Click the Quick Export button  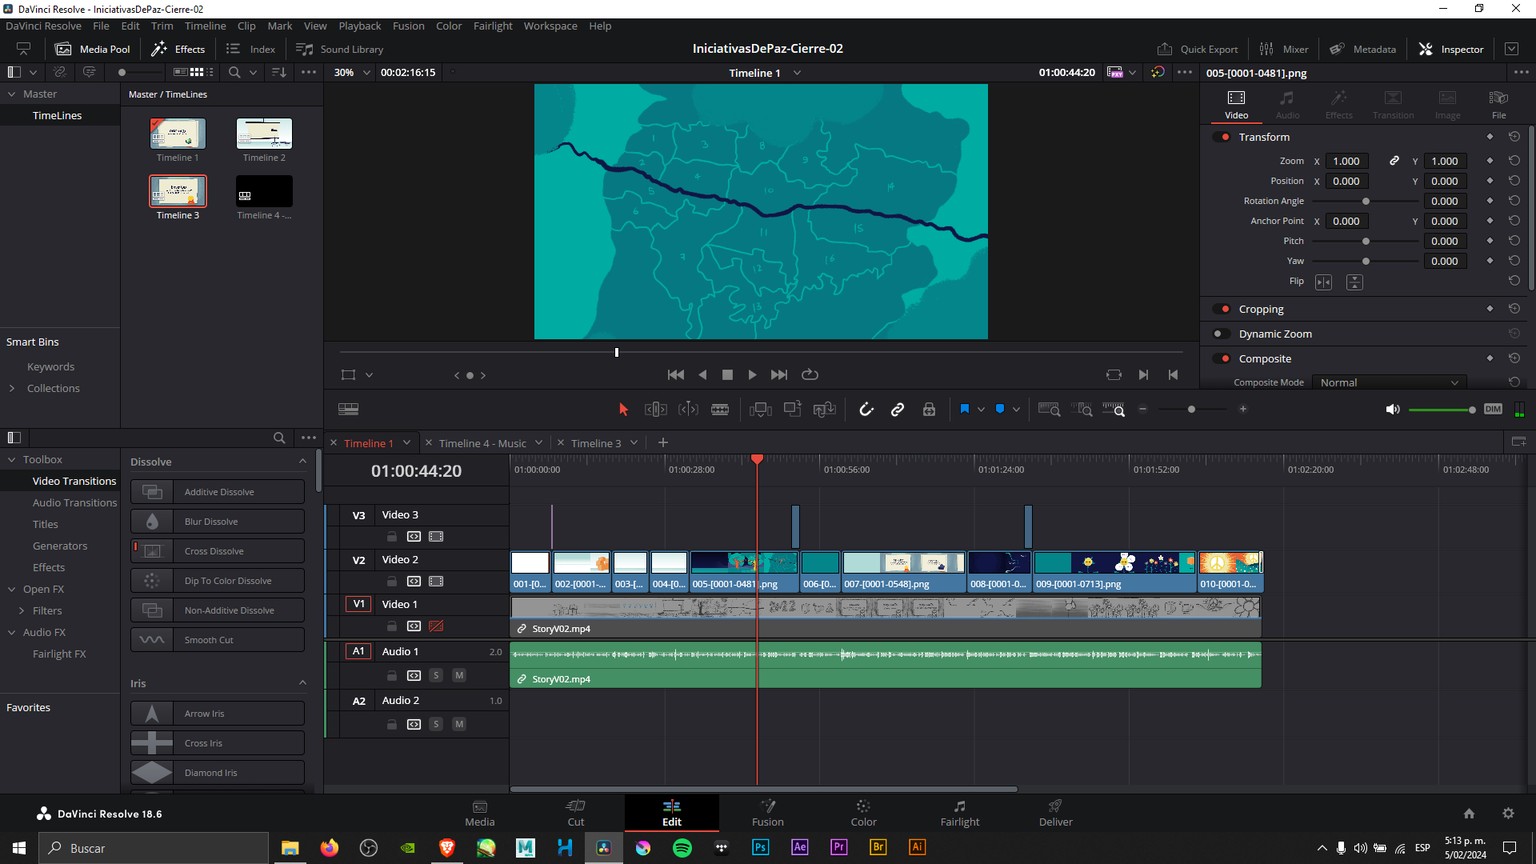[x=1197, y=49]
